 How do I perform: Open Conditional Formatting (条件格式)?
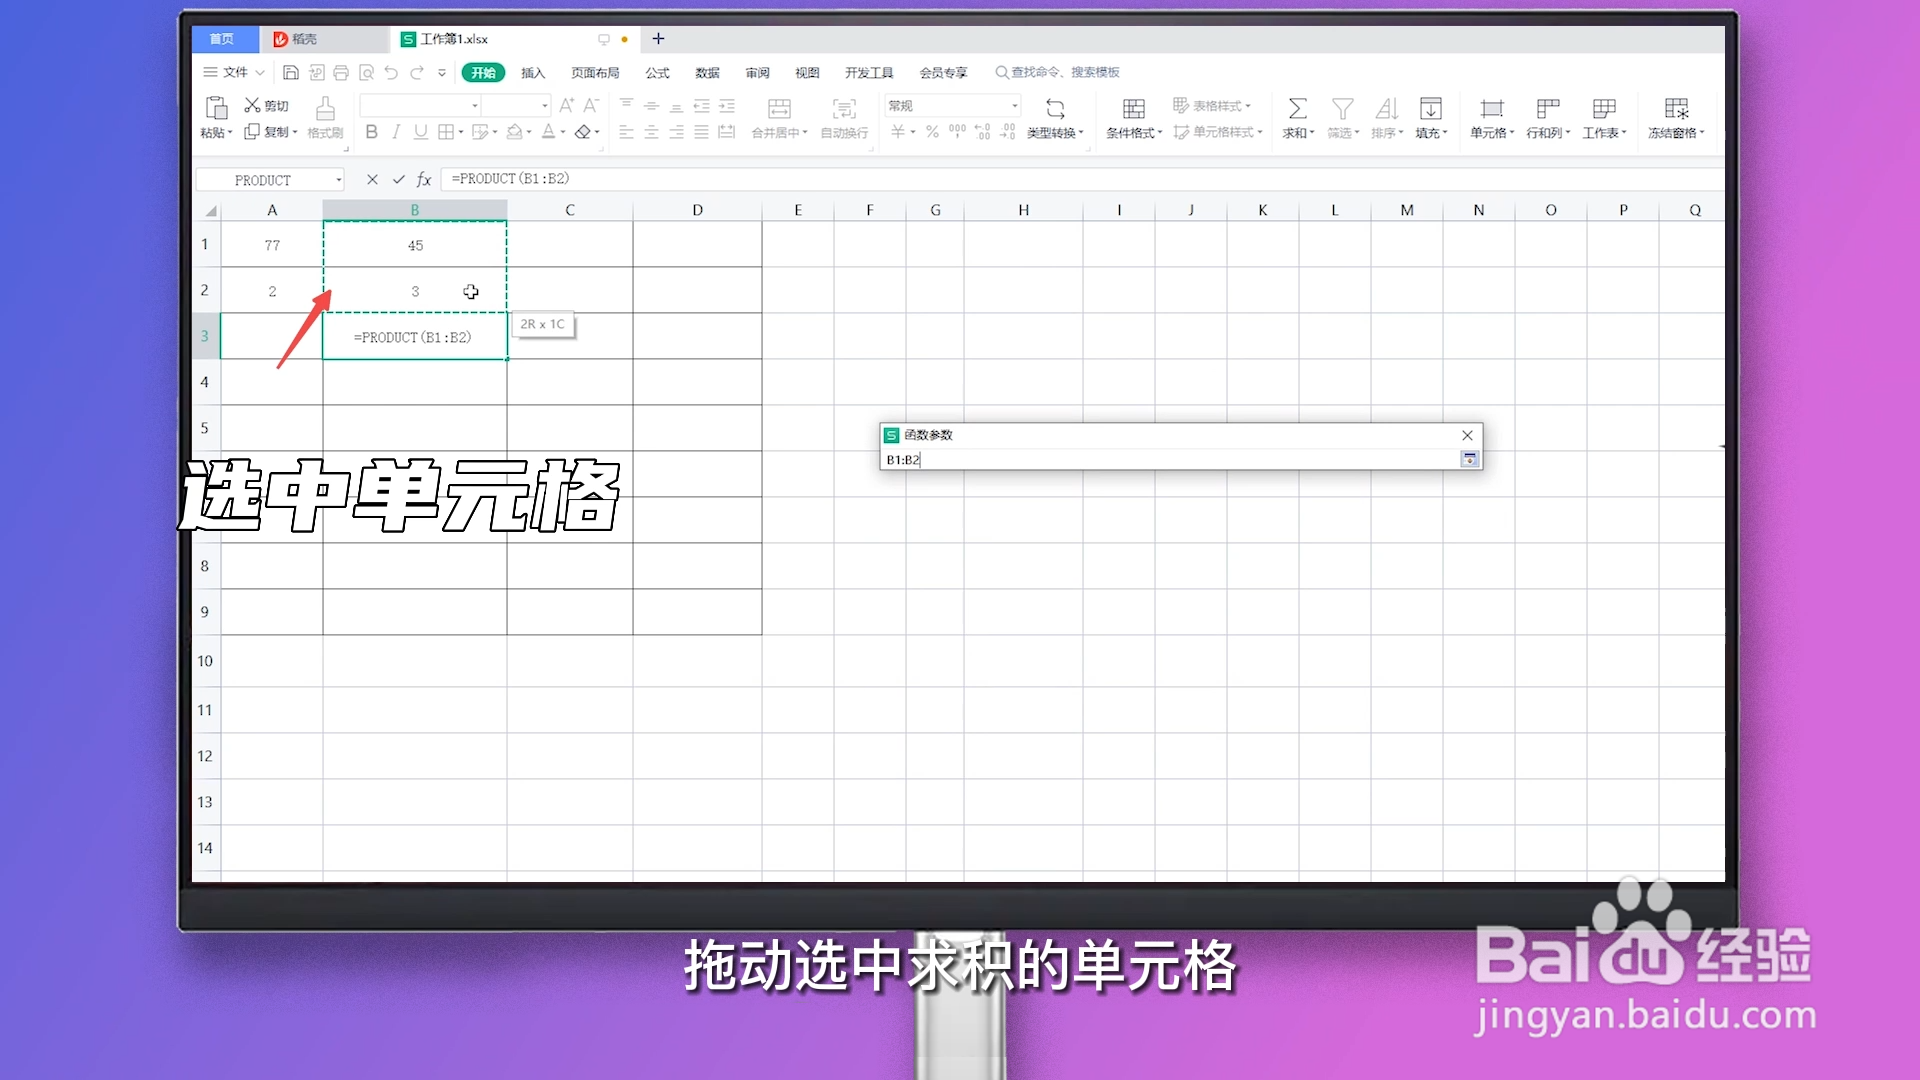1133,118
